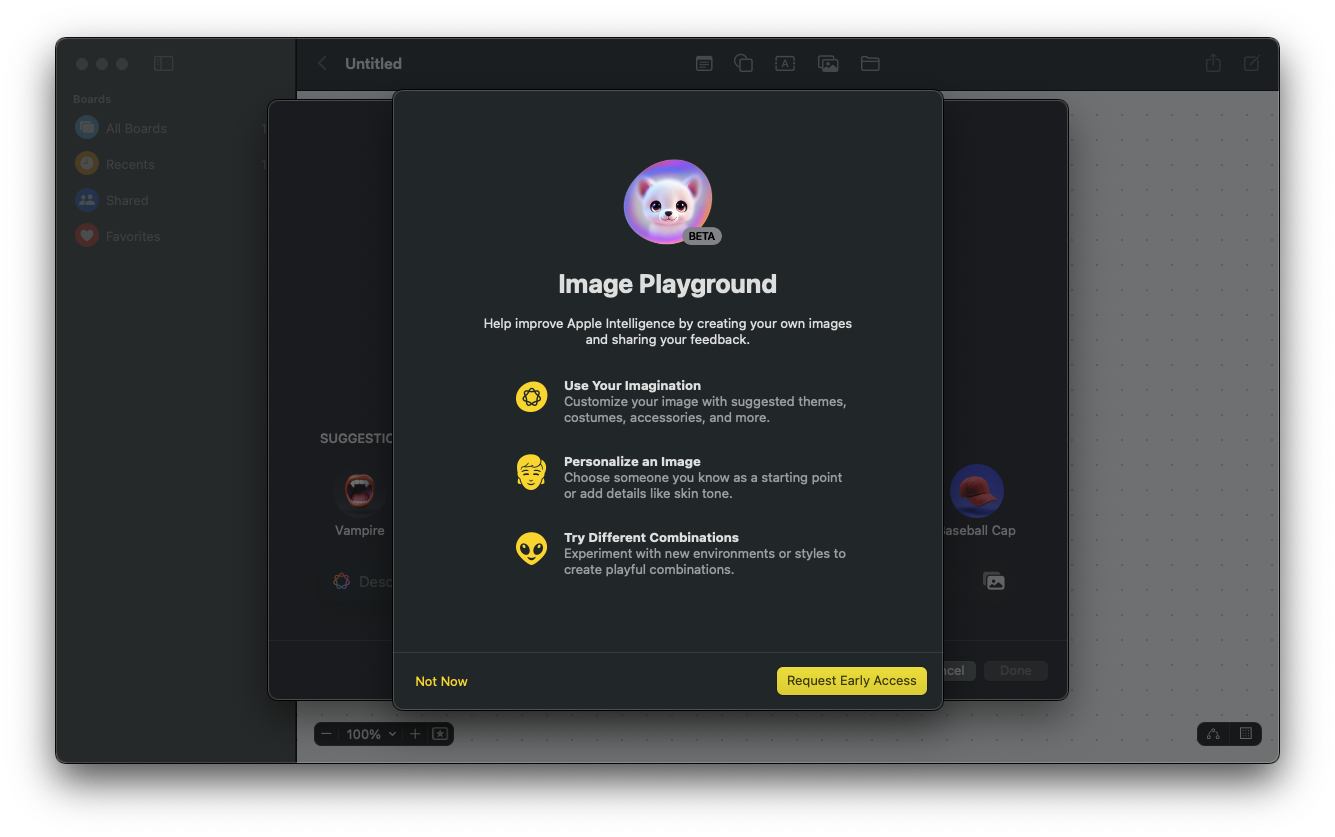Click the Describe an image input field
The height and width of the screenshot is (837, 1335).
pos(362,581)
